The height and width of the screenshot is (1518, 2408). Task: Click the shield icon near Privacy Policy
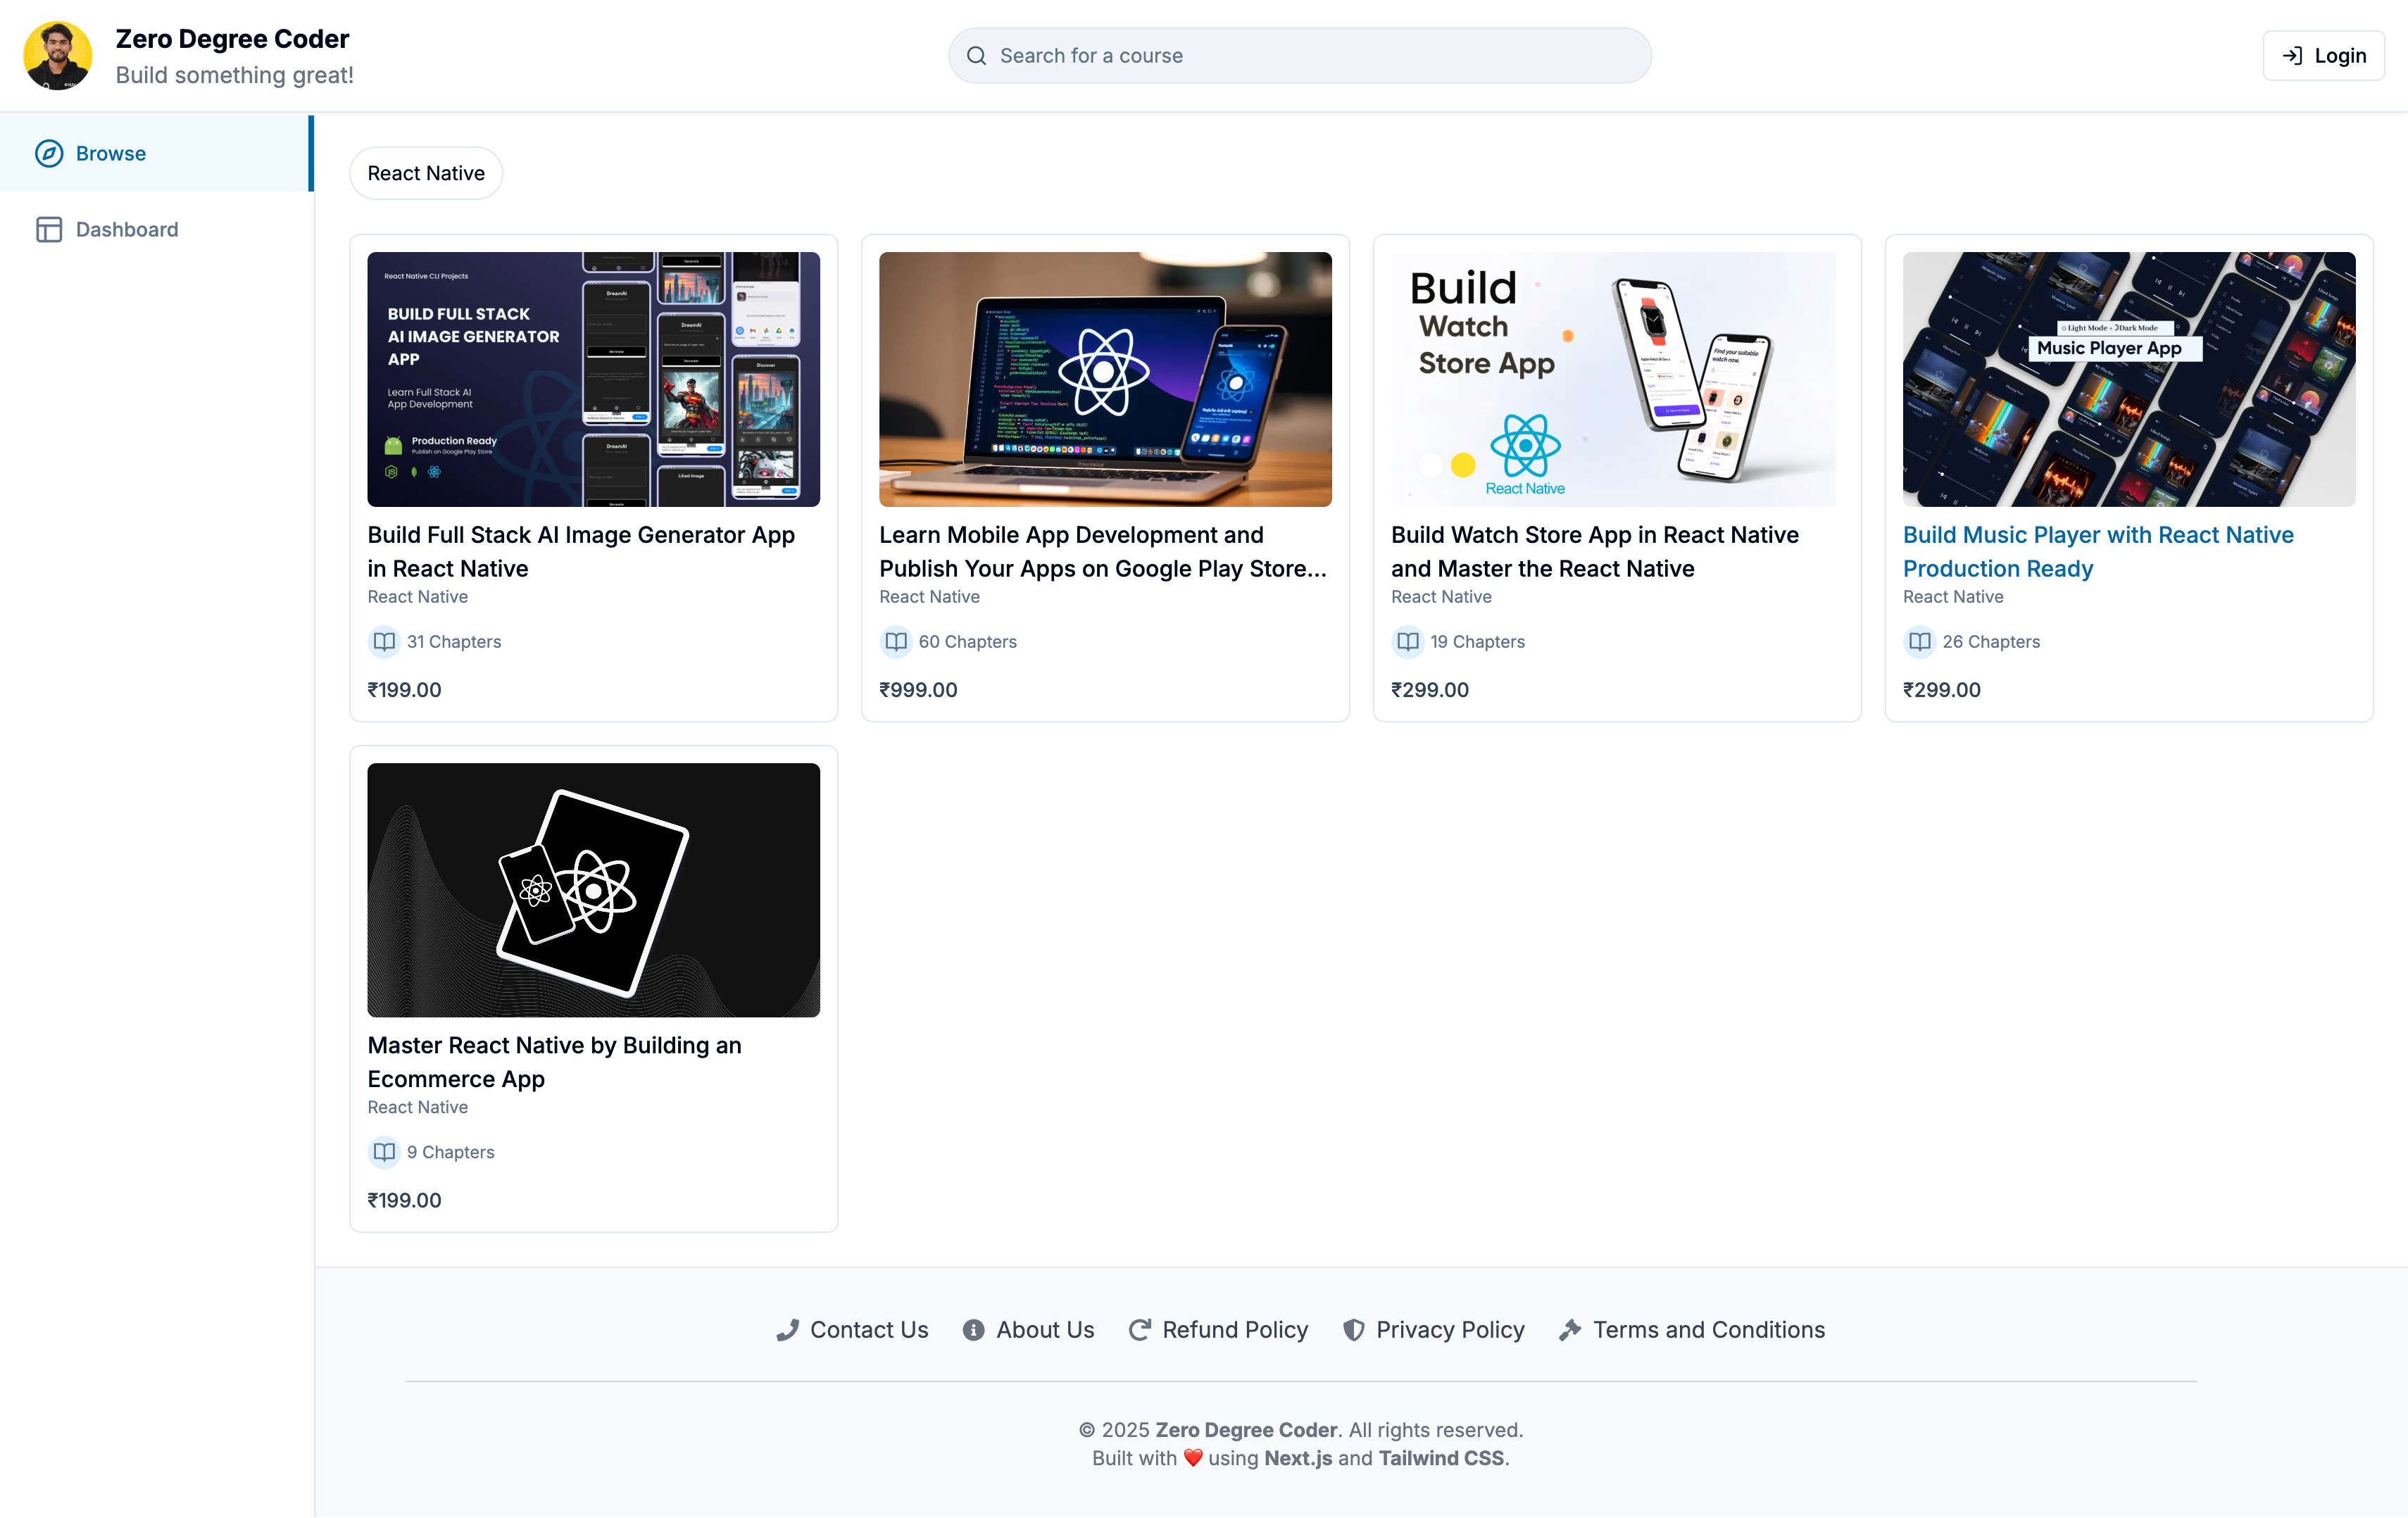[x=1353, y=1330]
